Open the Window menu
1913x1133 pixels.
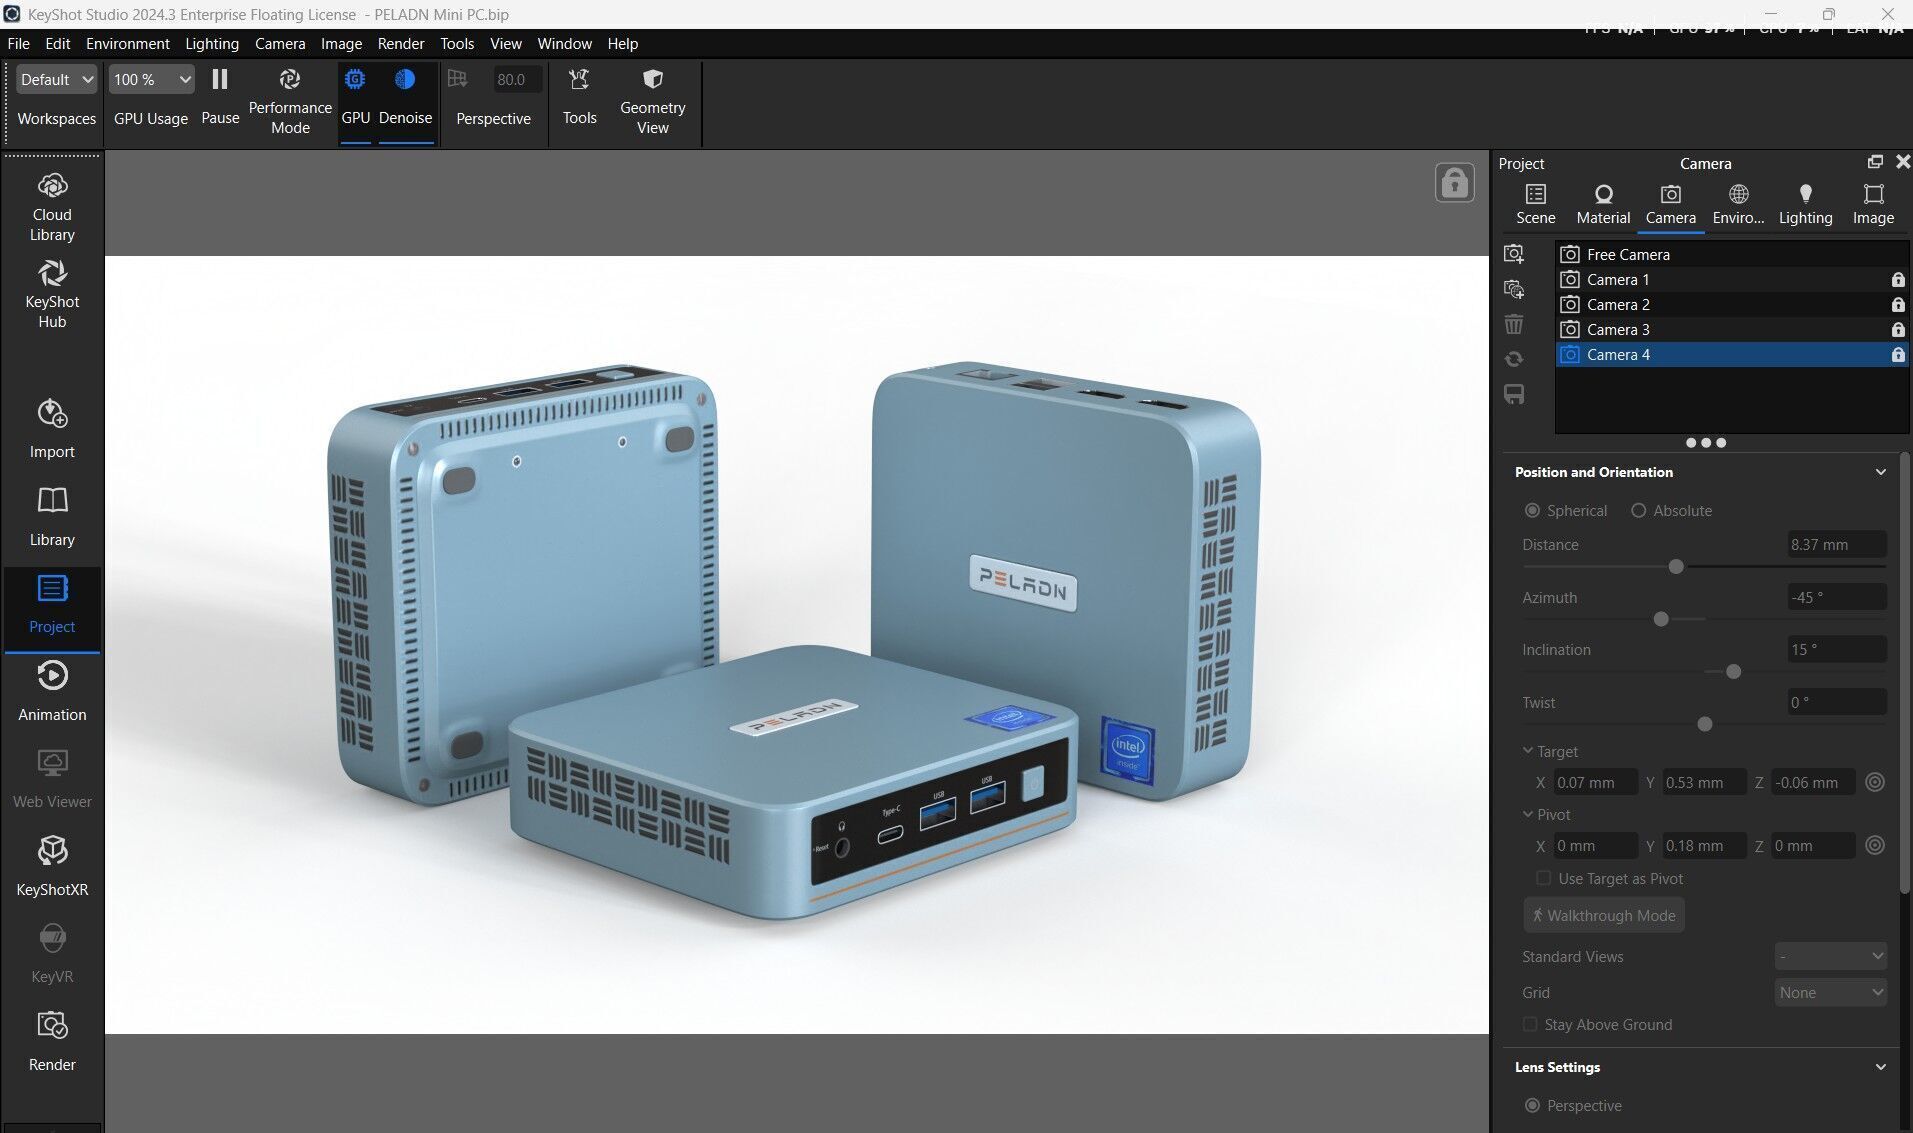(x=564, y=43)
